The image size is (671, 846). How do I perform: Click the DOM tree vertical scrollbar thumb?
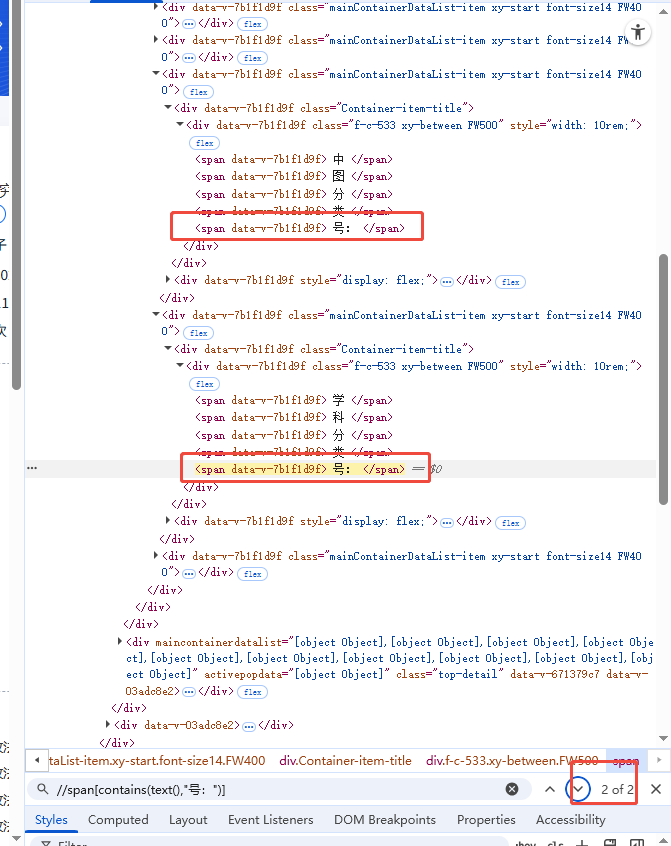click(663, 379)
